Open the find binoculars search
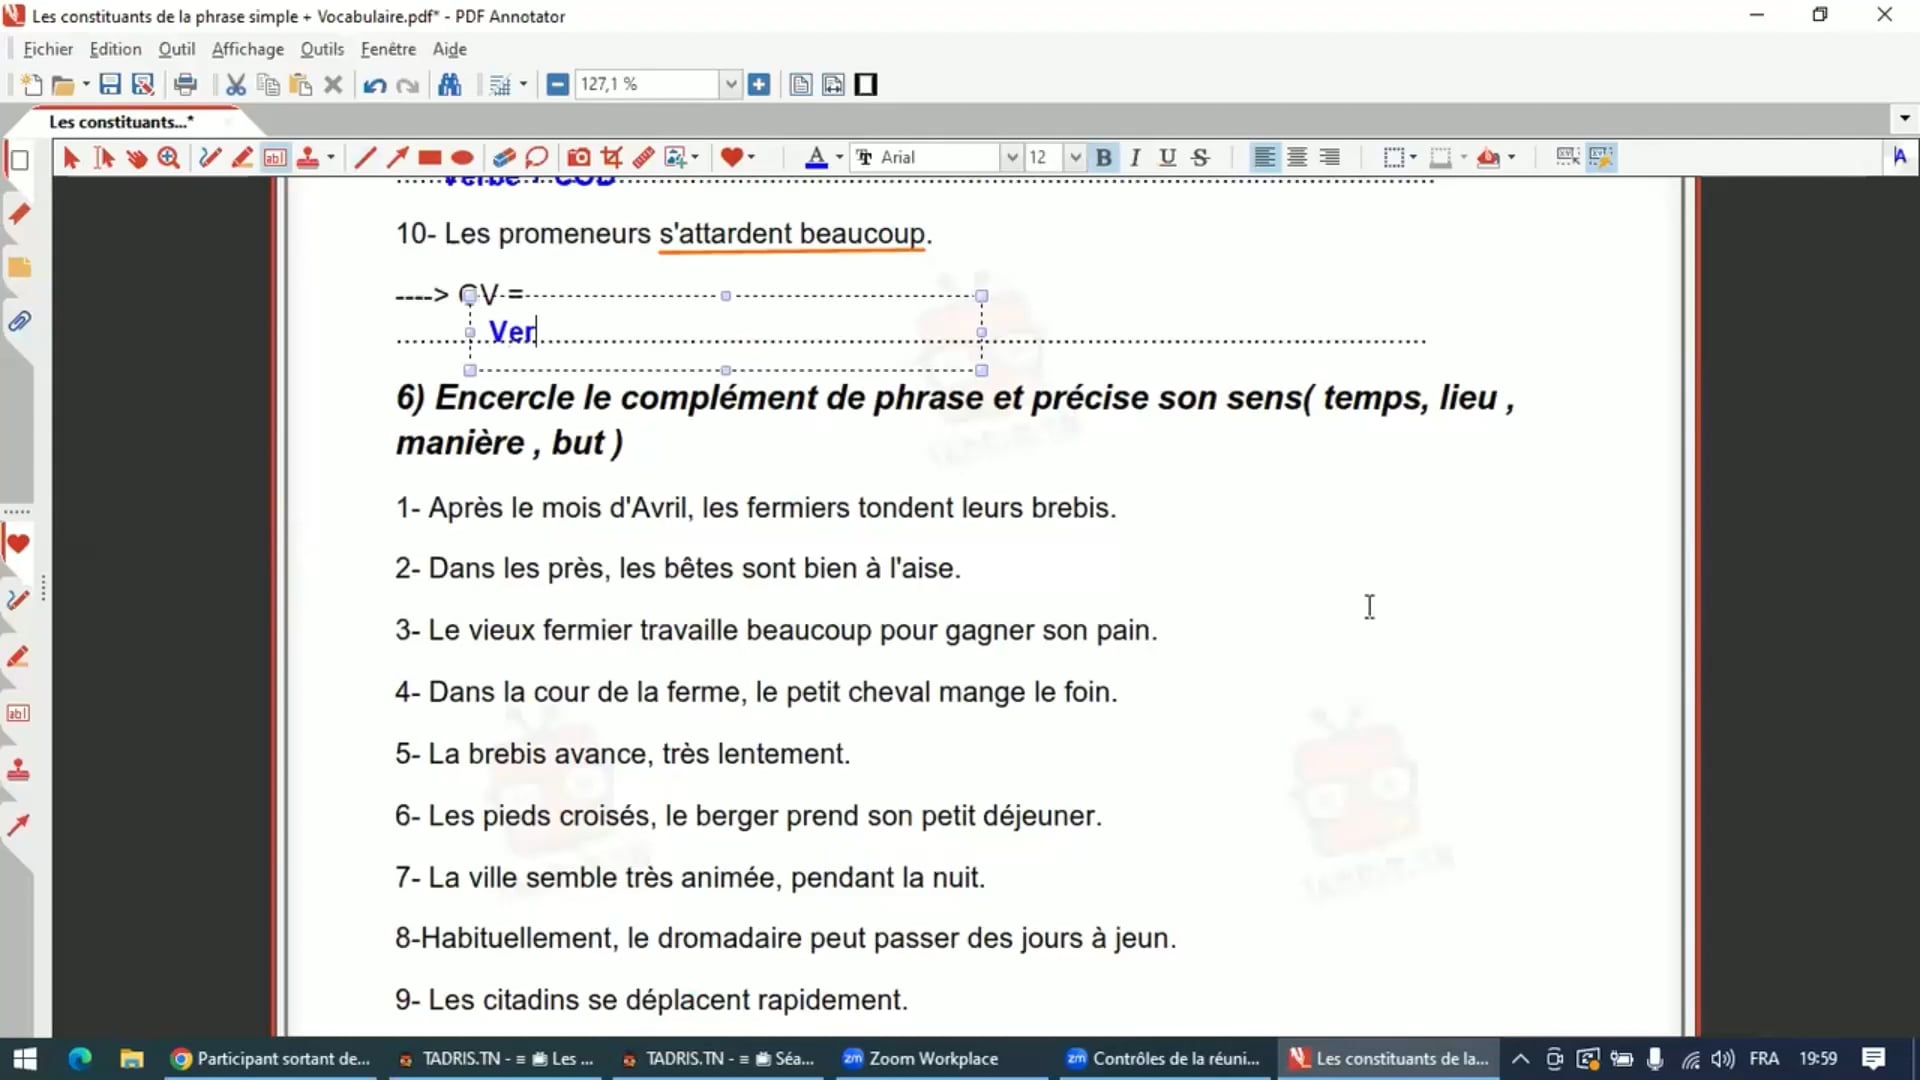Image resolution: width=1920 pixels, height=1080 pixels. pyautogui.click(x=450, y=85)
